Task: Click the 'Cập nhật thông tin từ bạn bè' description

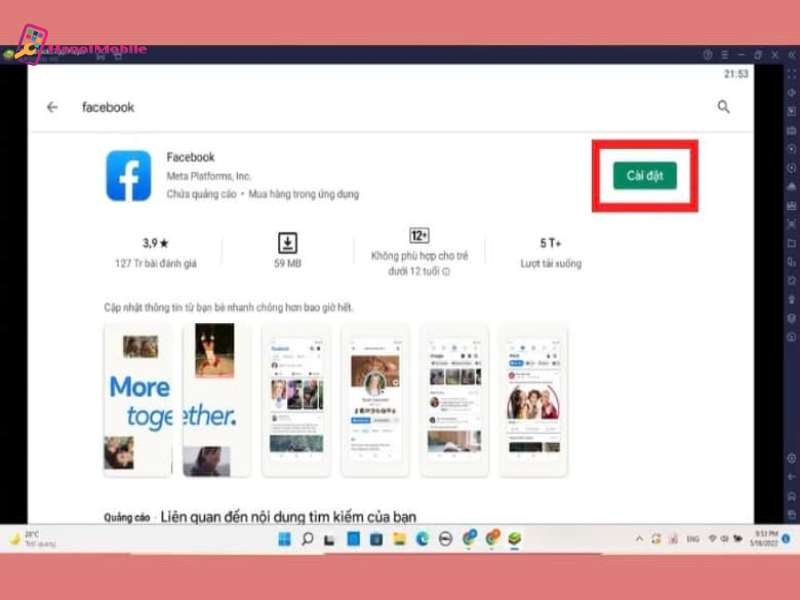Action: tap(228, 308)
